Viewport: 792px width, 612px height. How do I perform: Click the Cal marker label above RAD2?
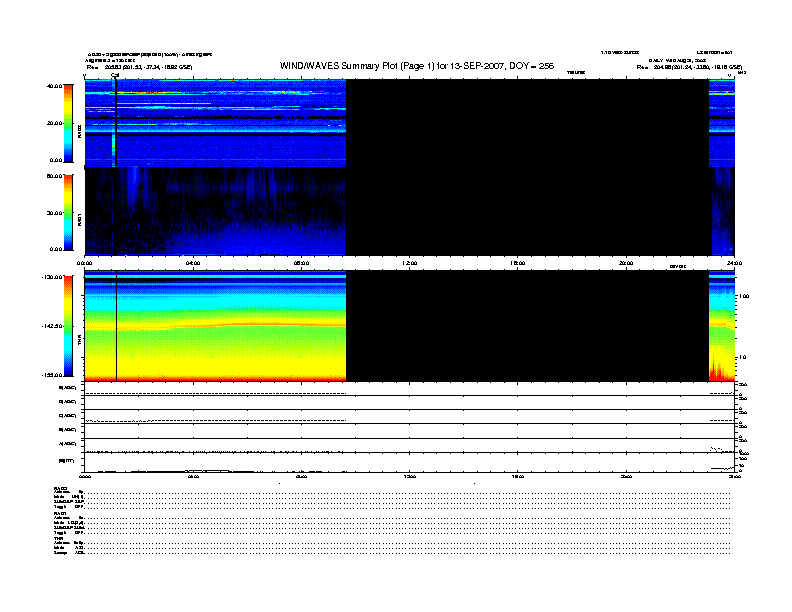point(115,75)
